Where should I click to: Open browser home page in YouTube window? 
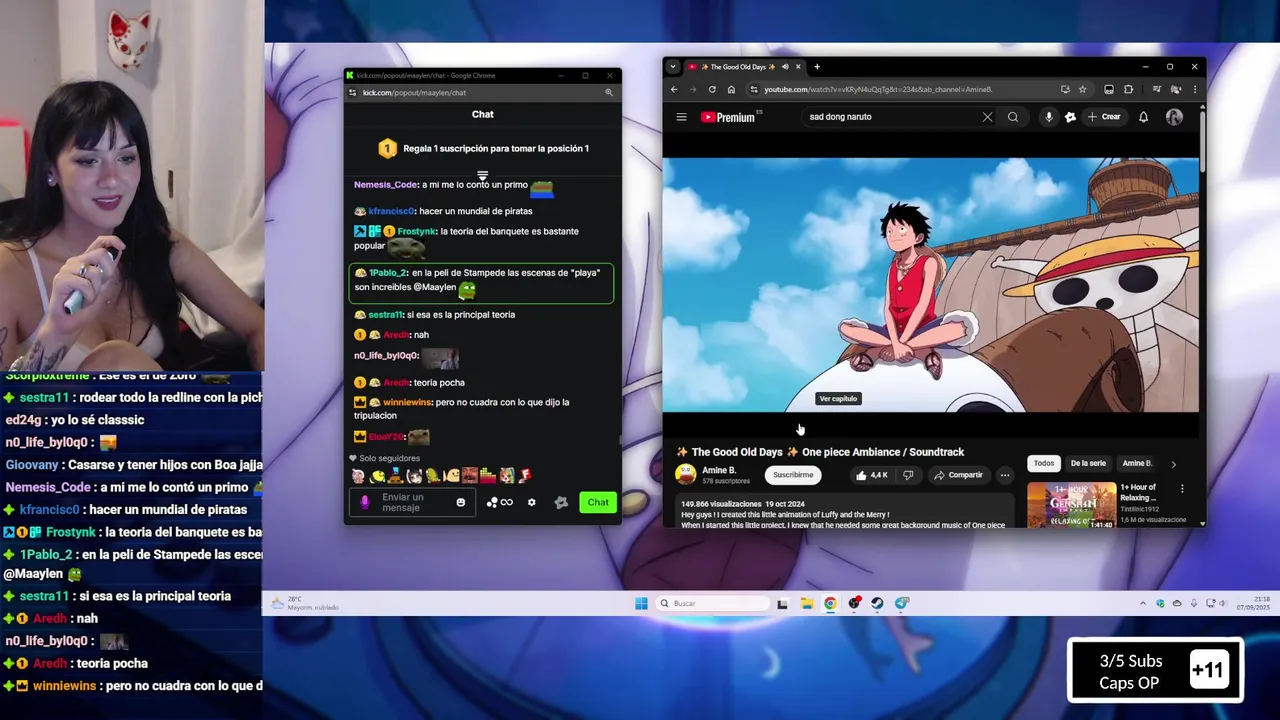click(731, 89)
